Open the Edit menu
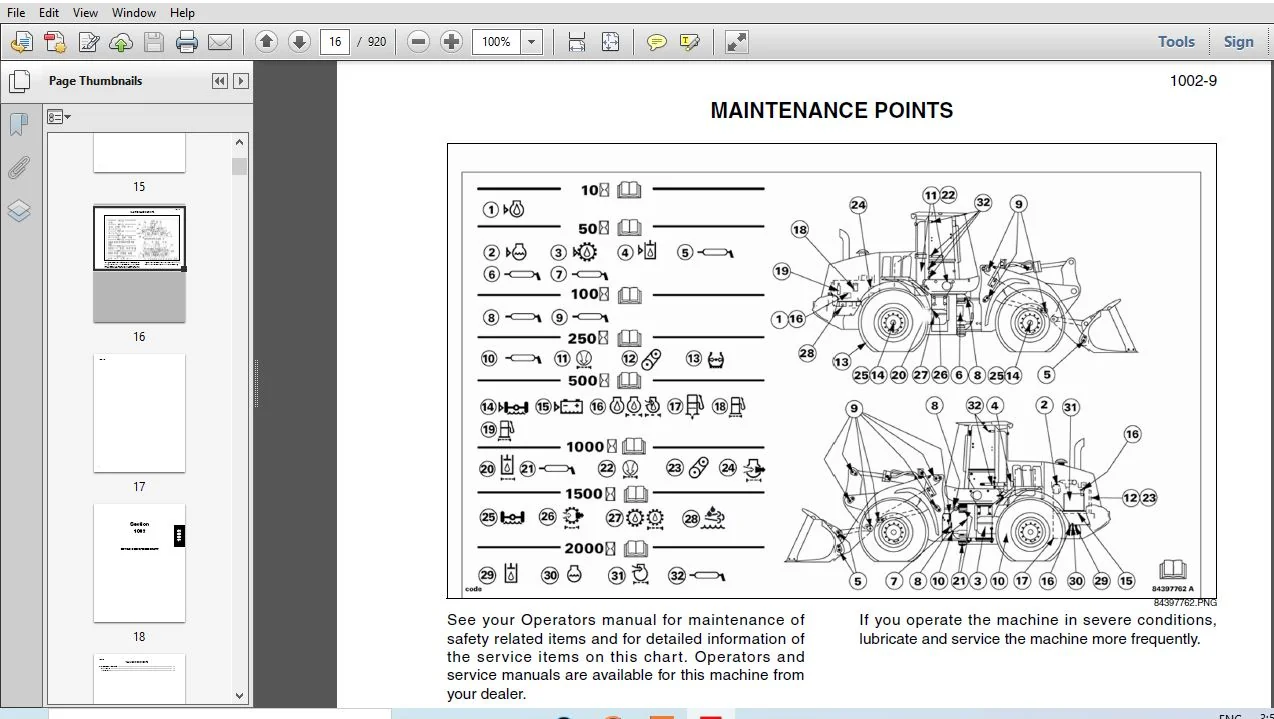The image size is (1274, 719). (48, 13)
